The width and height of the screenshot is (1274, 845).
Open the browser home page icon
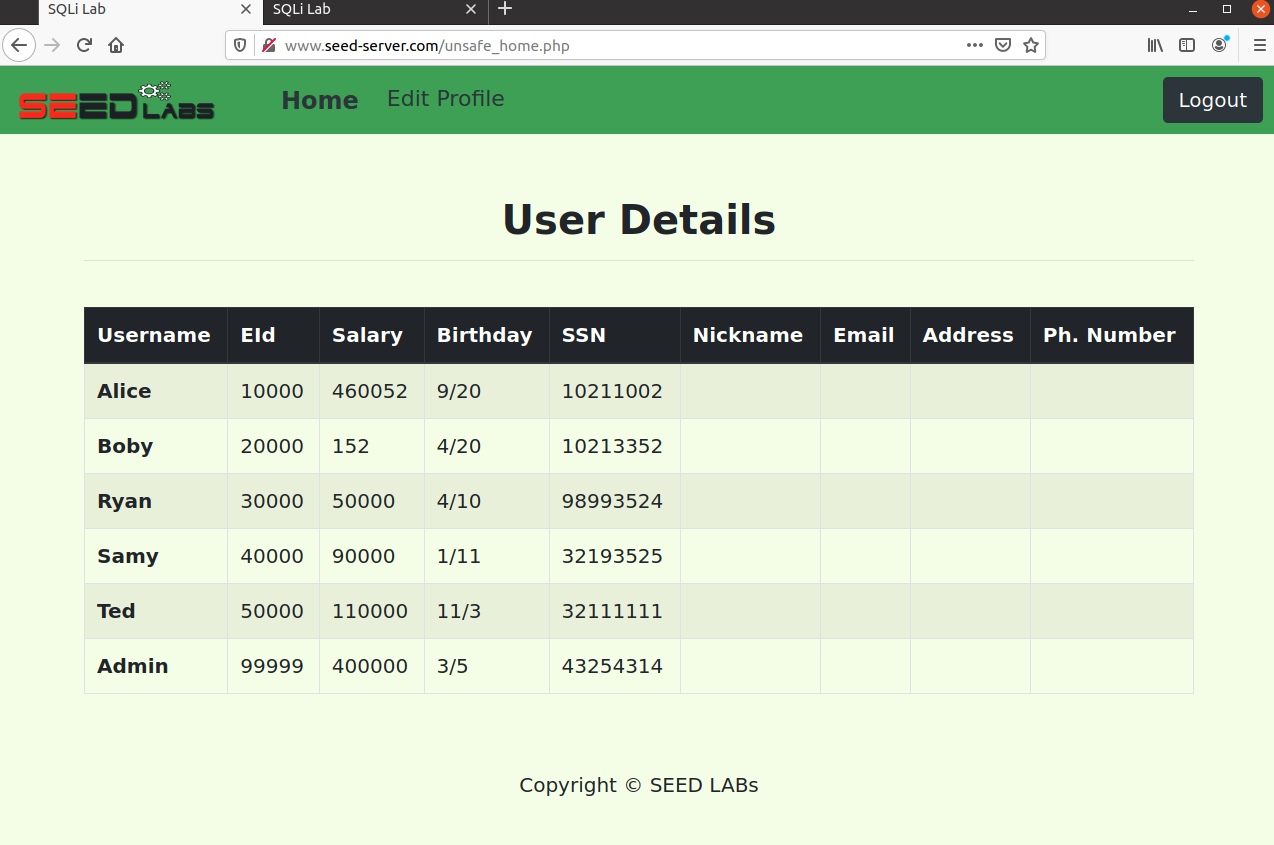click(116, 45)
